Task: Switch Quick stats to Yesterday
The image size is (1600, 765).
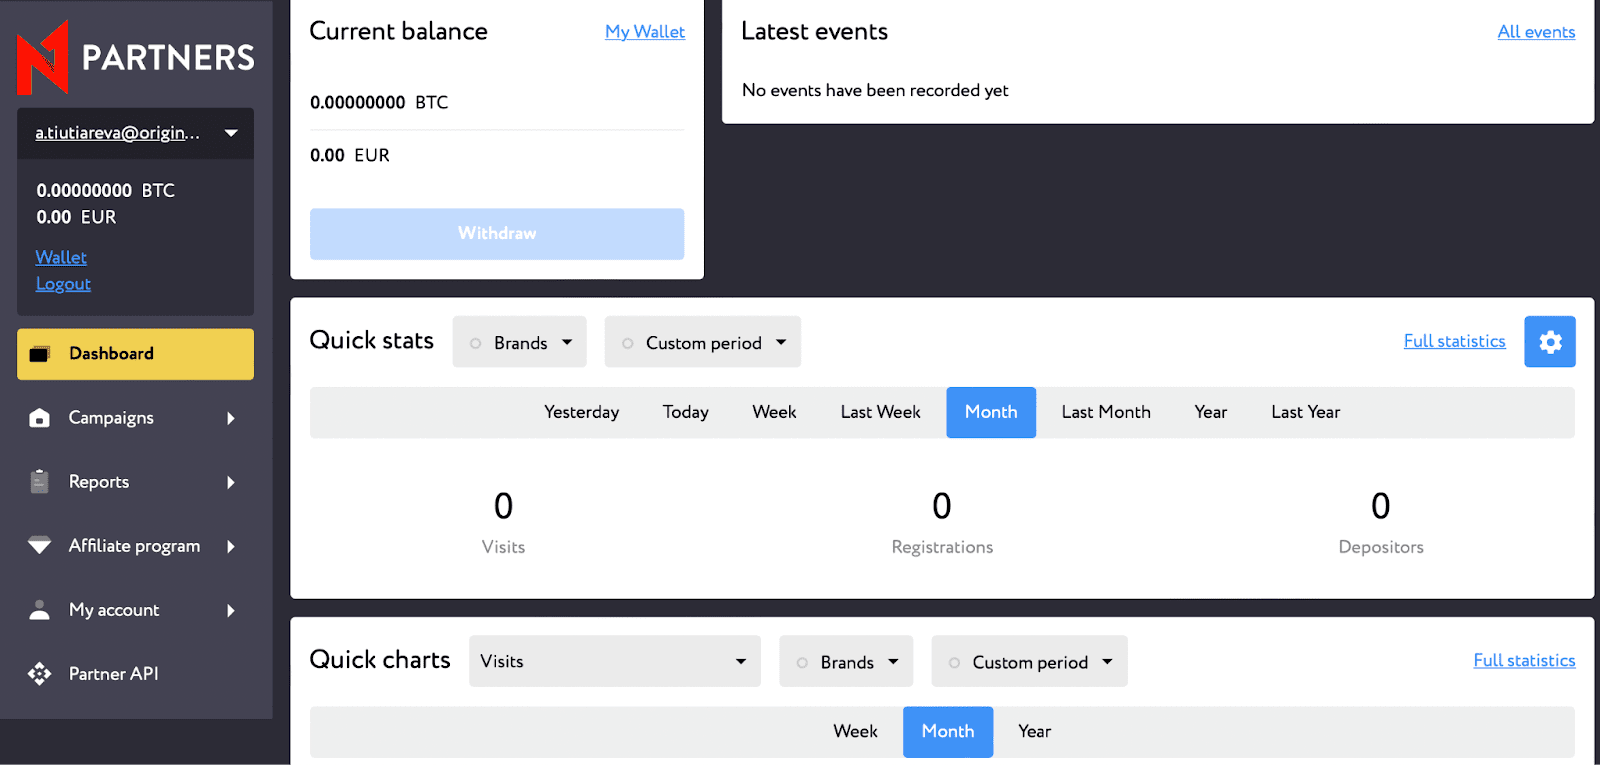Action: [581, 412]
